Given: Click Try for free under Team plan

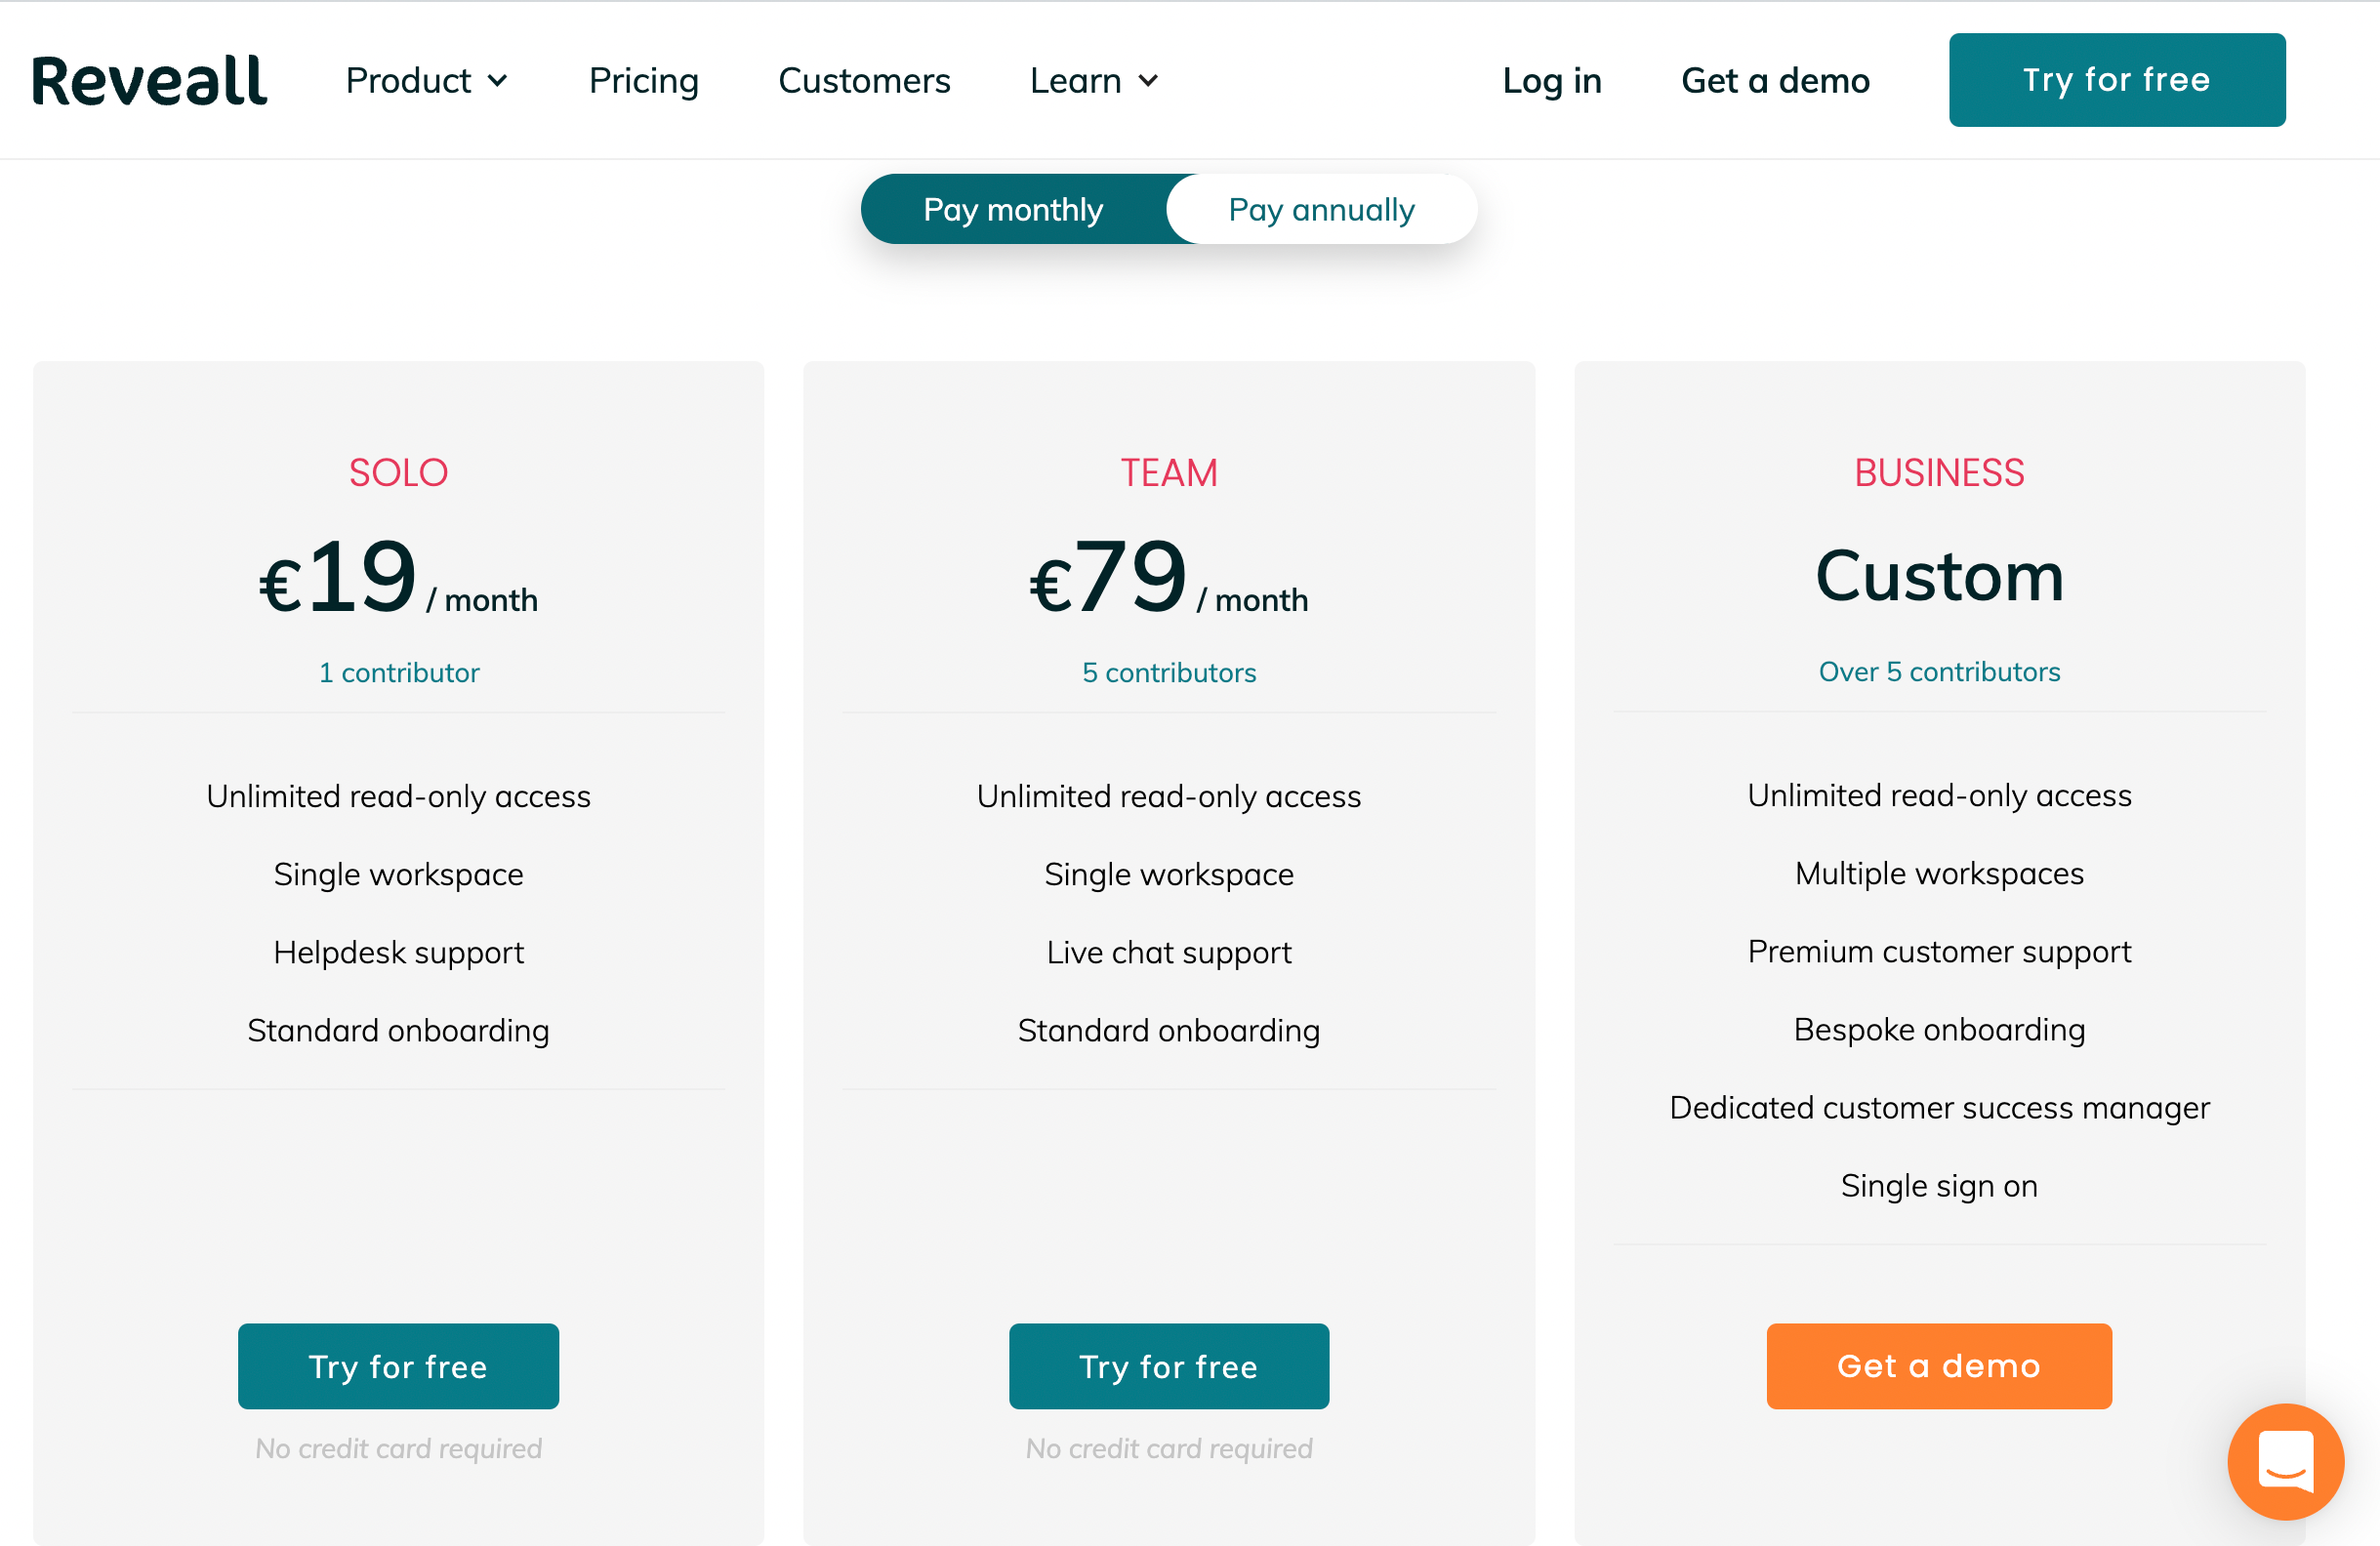Looking at the screenshot, I should coord(1169,1366).
